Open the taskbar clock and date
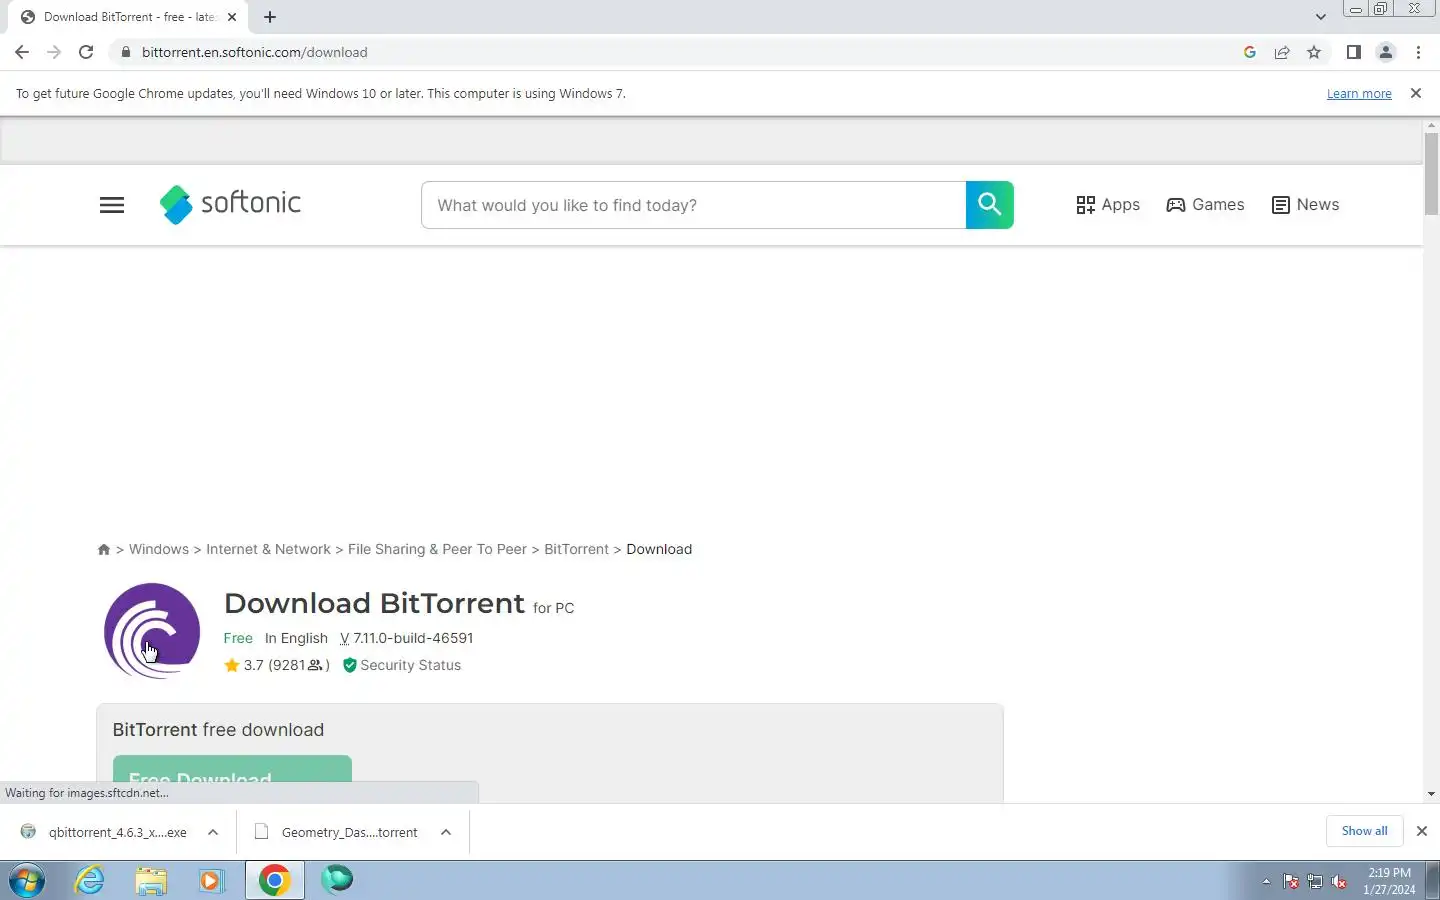The image size is (1440, 900). click(1389, 881)
